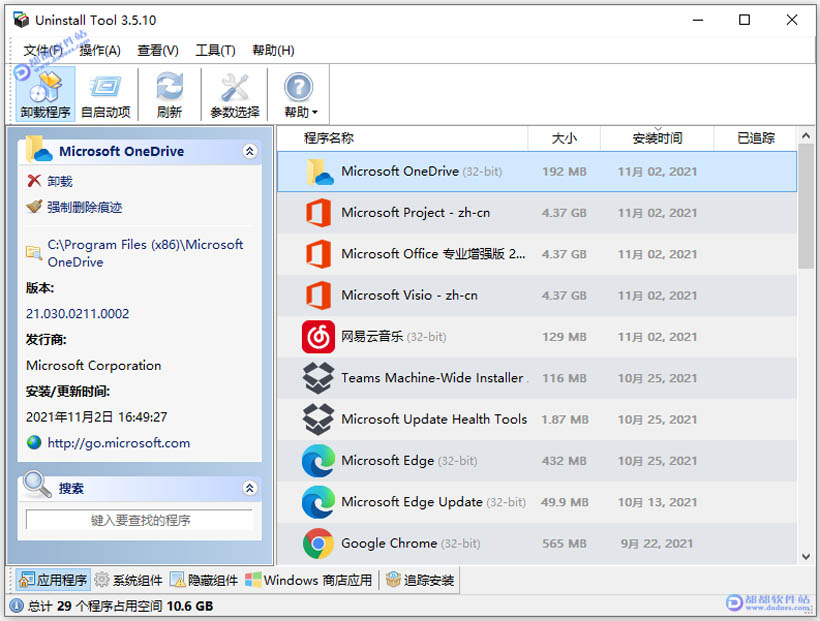Click the 卸载 uninstall link
The image size is (820, 621).
click(x=60, y=182)
